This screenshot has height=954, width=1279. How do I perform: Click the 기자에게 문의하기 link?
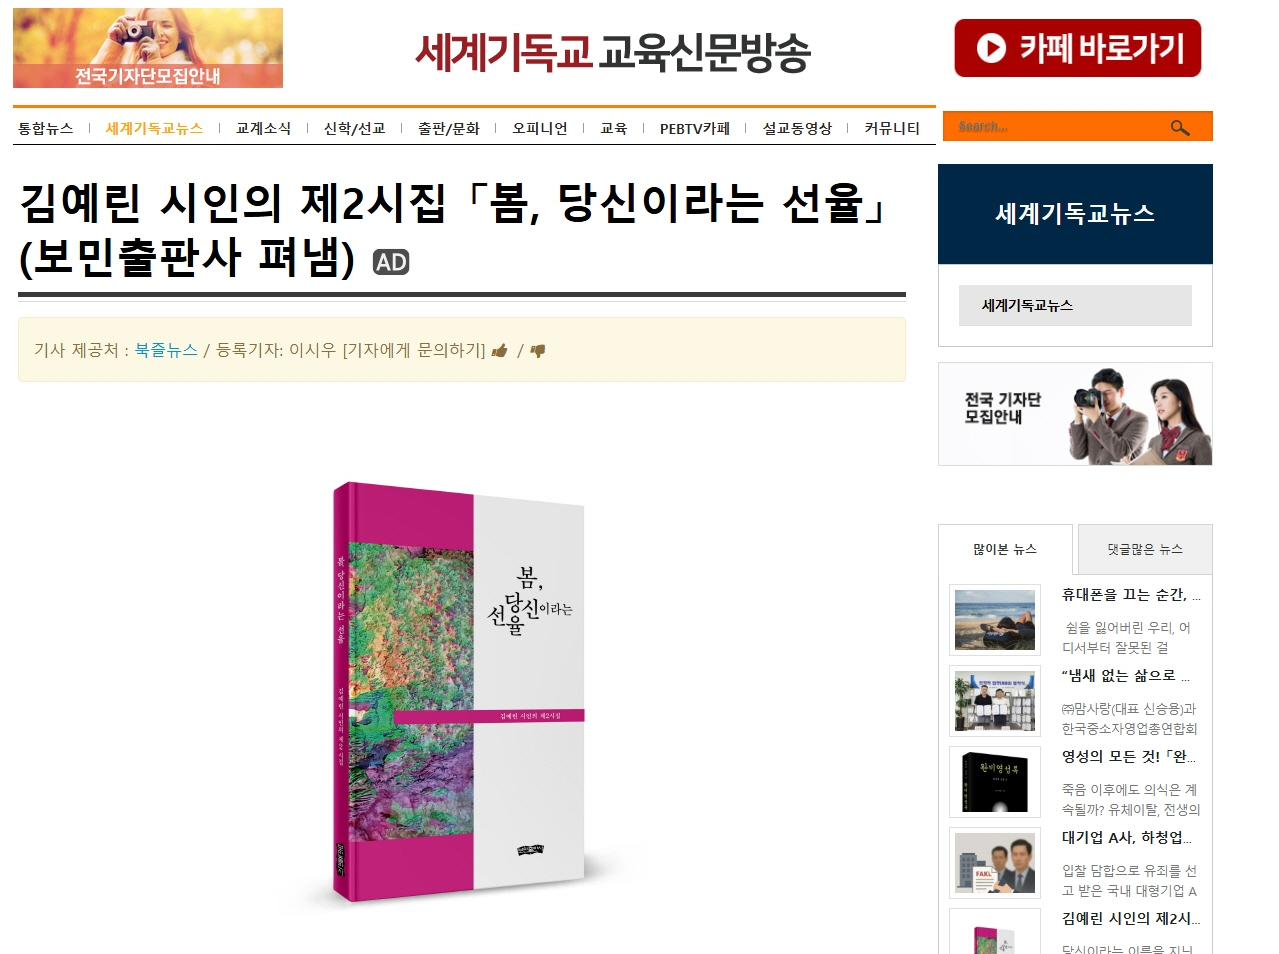[414, 350]
